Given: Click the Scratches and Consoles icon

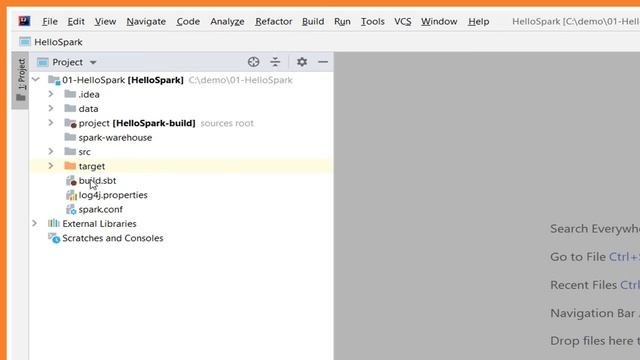Looking at the screenshot, I should coord(54,238).
